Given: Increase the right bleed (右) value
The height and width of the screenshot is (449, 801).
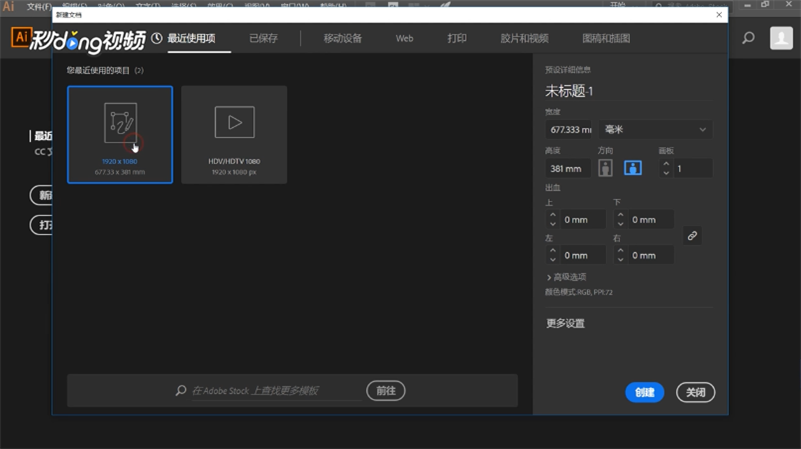Looking at the screenshot, I should point(620,251).
